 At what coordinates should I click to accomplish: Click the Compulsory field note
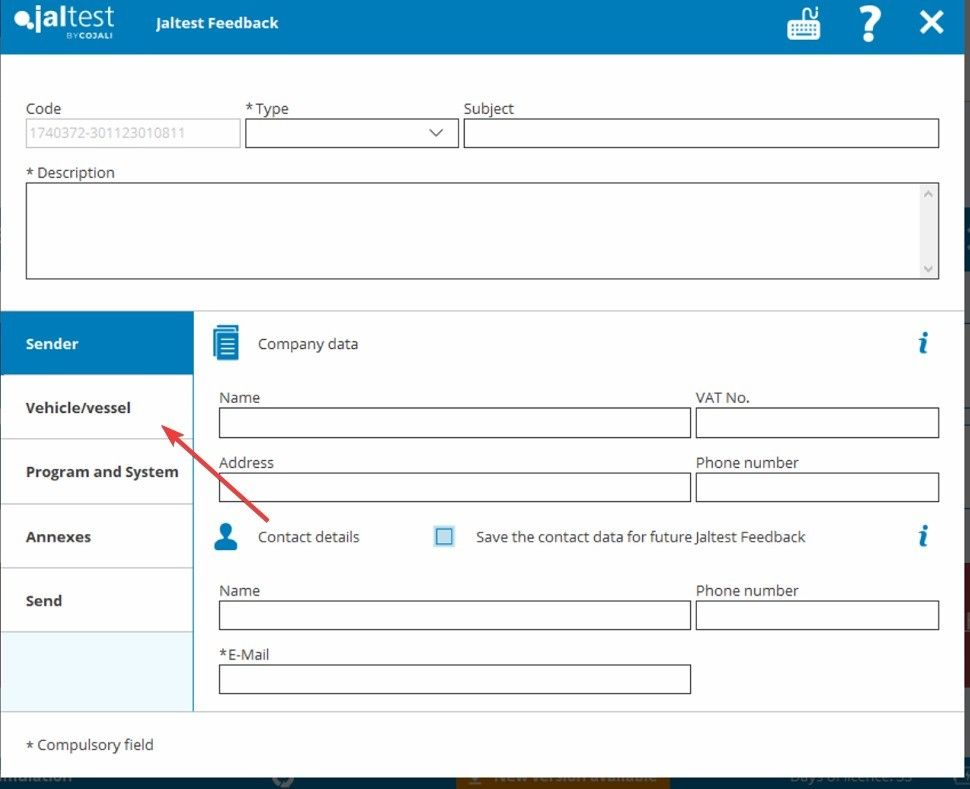90,744
